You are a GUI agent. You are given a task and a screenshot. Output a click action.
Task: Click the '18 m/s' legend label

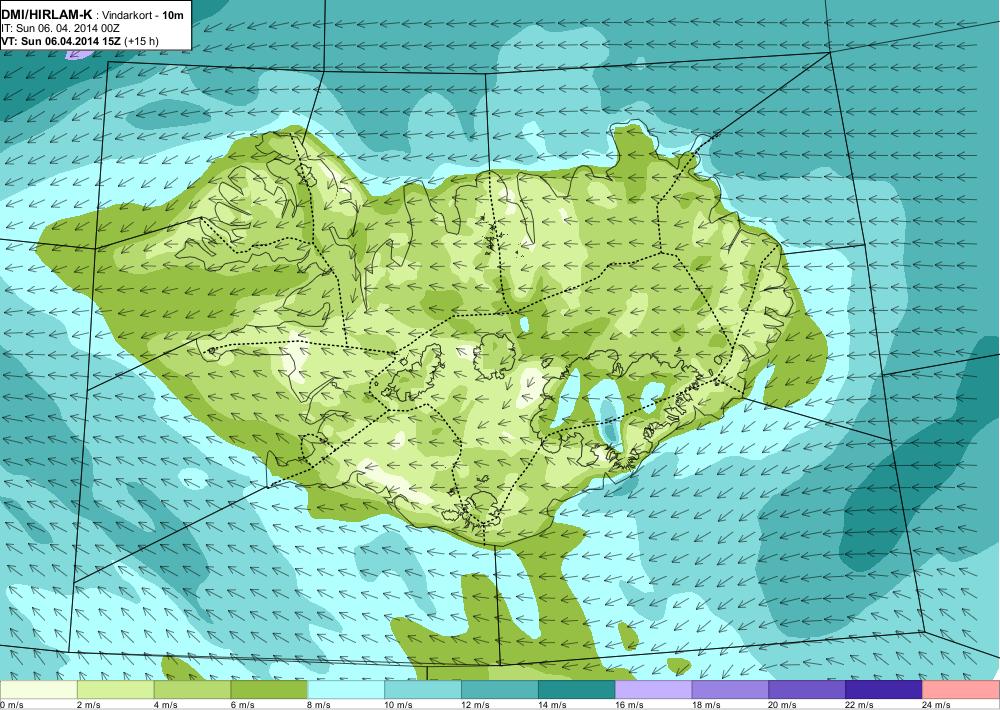[706, 705]
